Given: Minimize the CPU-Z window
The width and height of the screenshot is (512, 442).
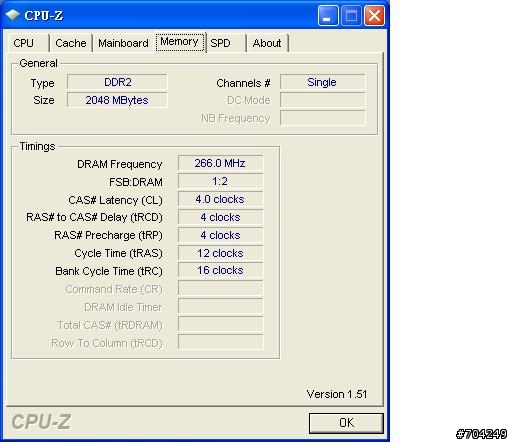Looking at the screenshot, I should click(x=328, y=15).
